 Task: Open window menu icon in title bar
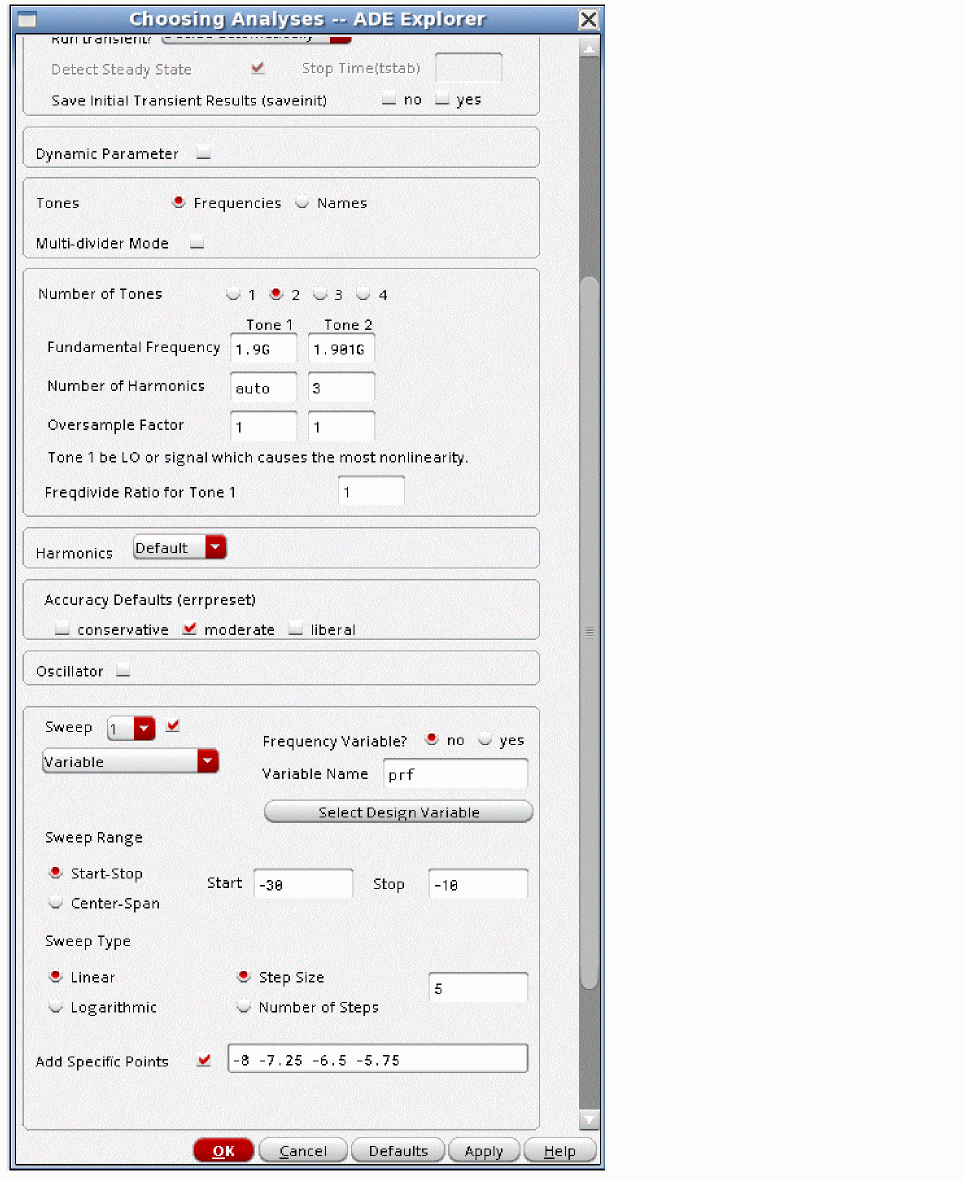27,19
